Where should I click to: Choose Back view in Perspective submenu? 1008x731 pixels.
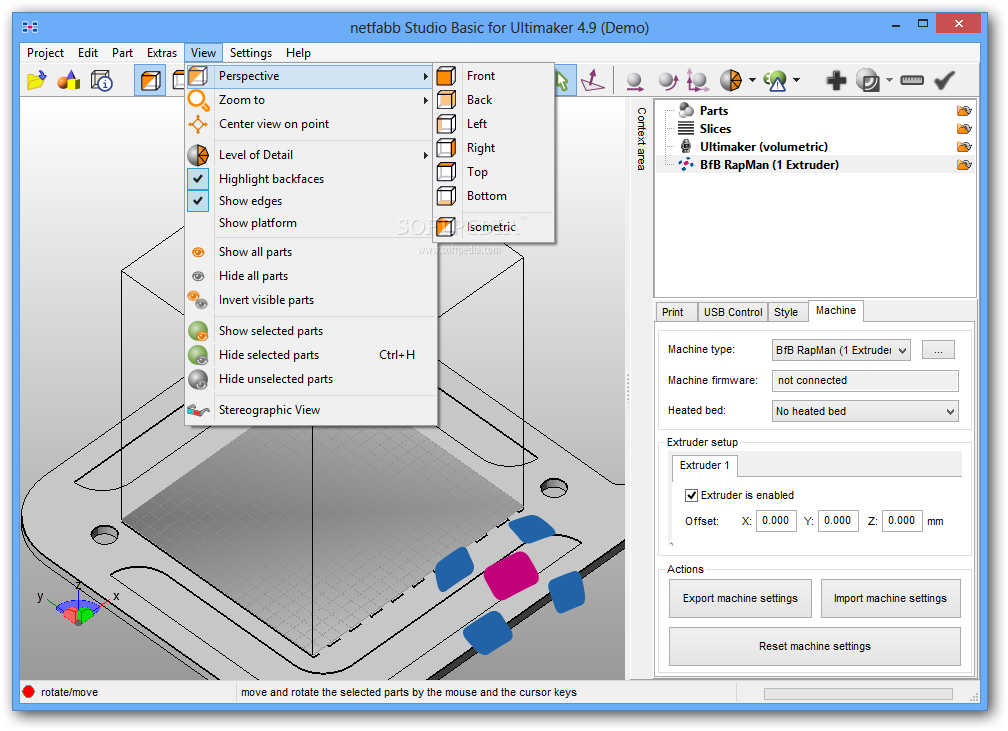(494, 100)
